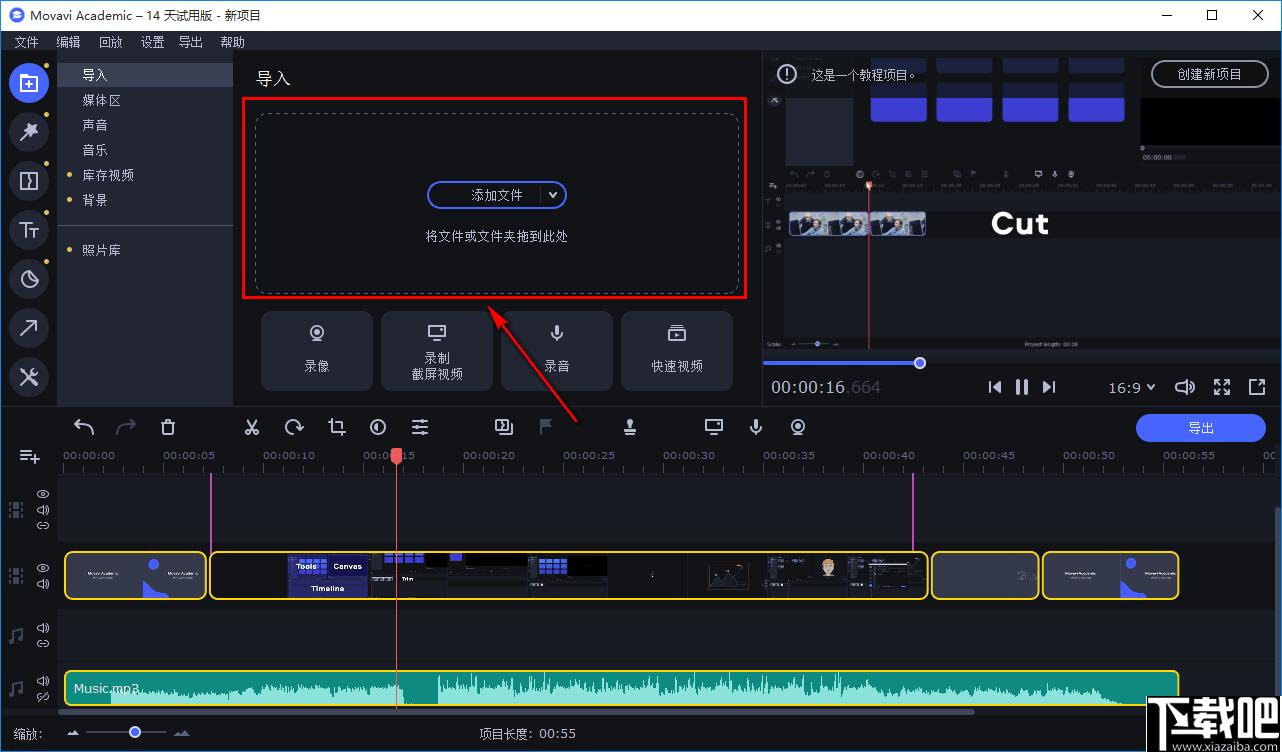Viewport: 1282px width, 752px height.
Task: Delete selected clip with trash icon
Action: coord(168,427)
